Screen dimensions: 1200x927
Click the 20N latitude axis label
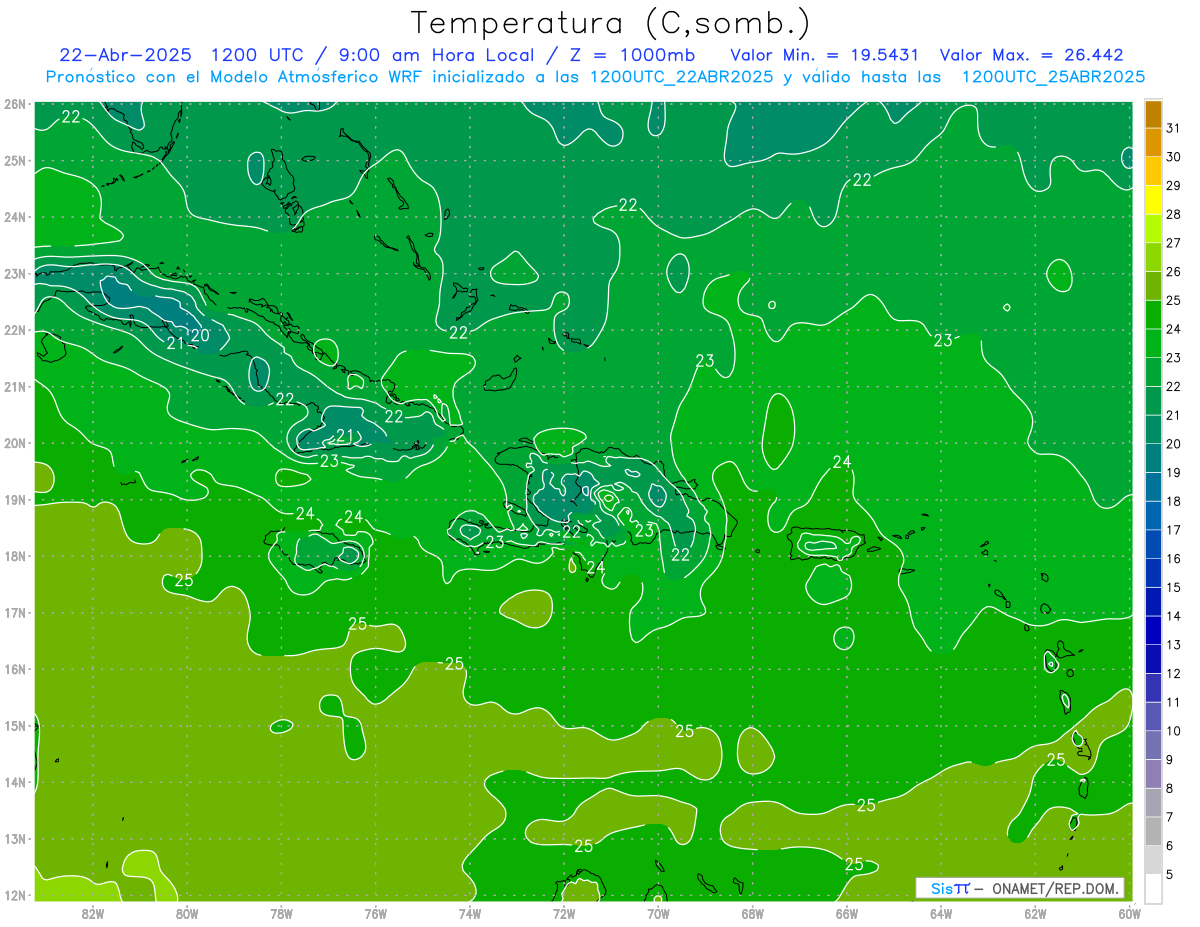[15, 443]
